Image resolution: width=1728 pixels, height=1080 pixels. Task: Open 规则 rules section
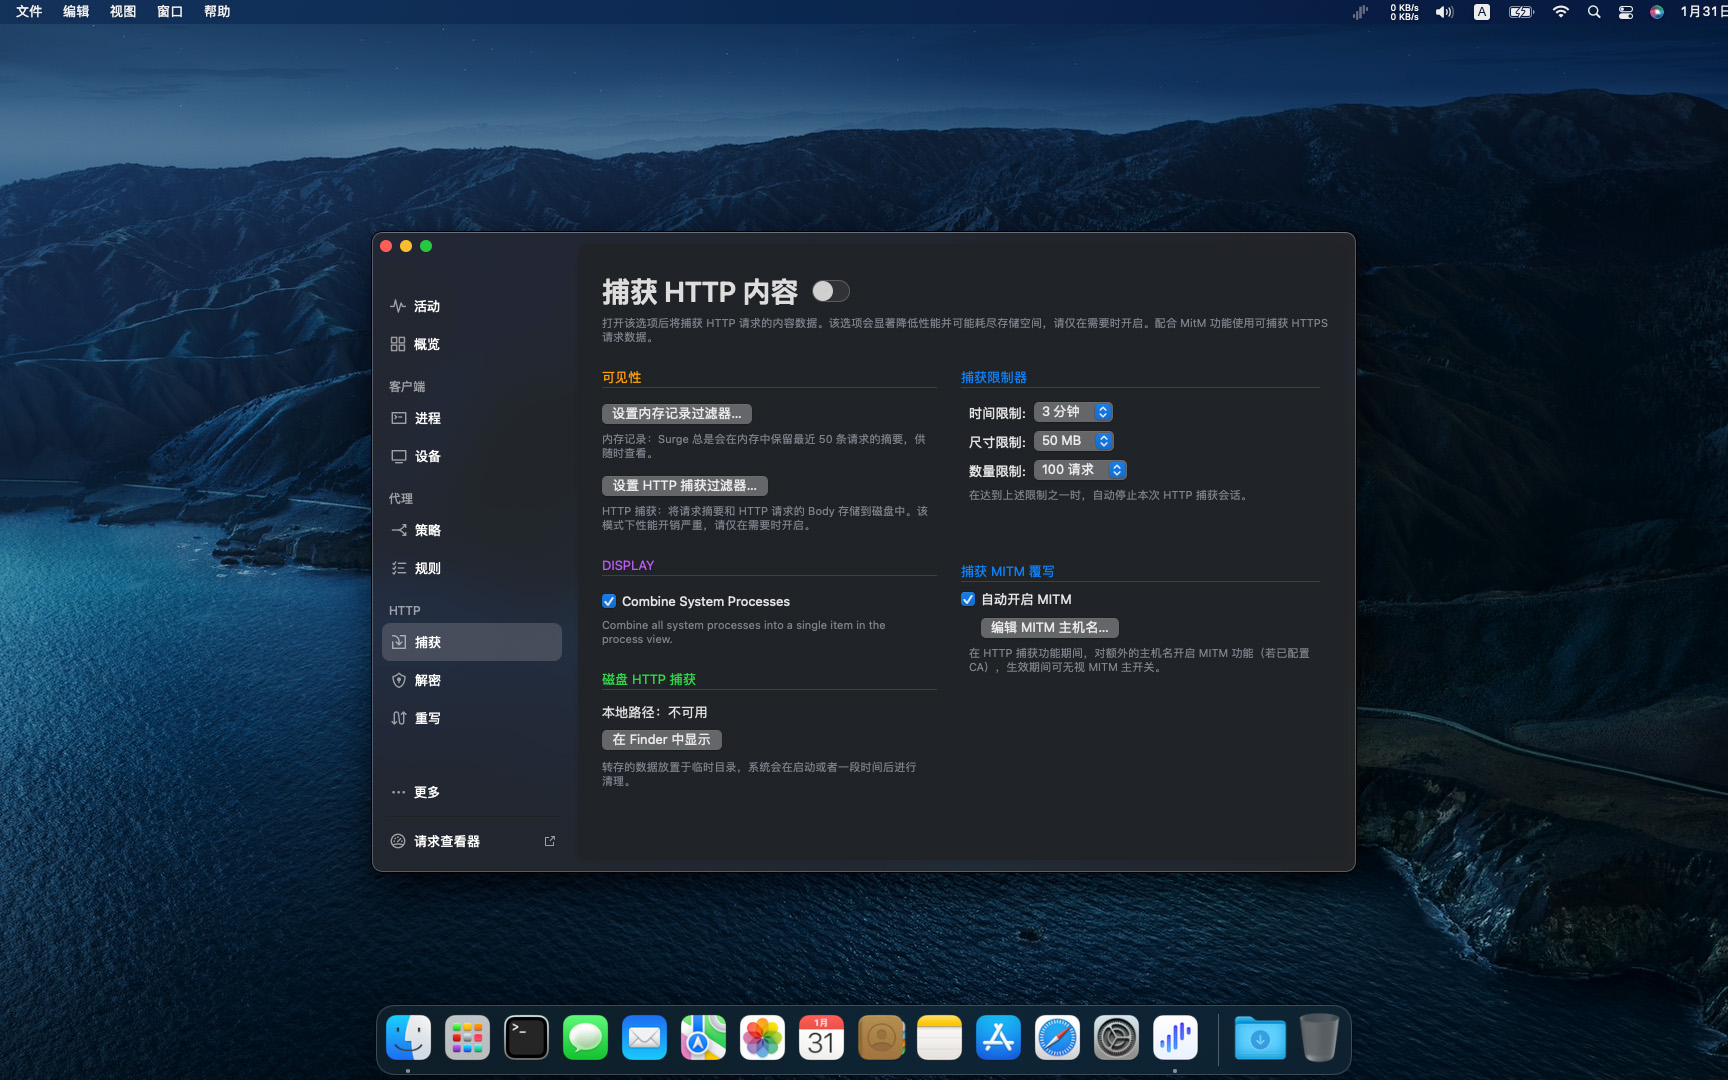point(471,568)
